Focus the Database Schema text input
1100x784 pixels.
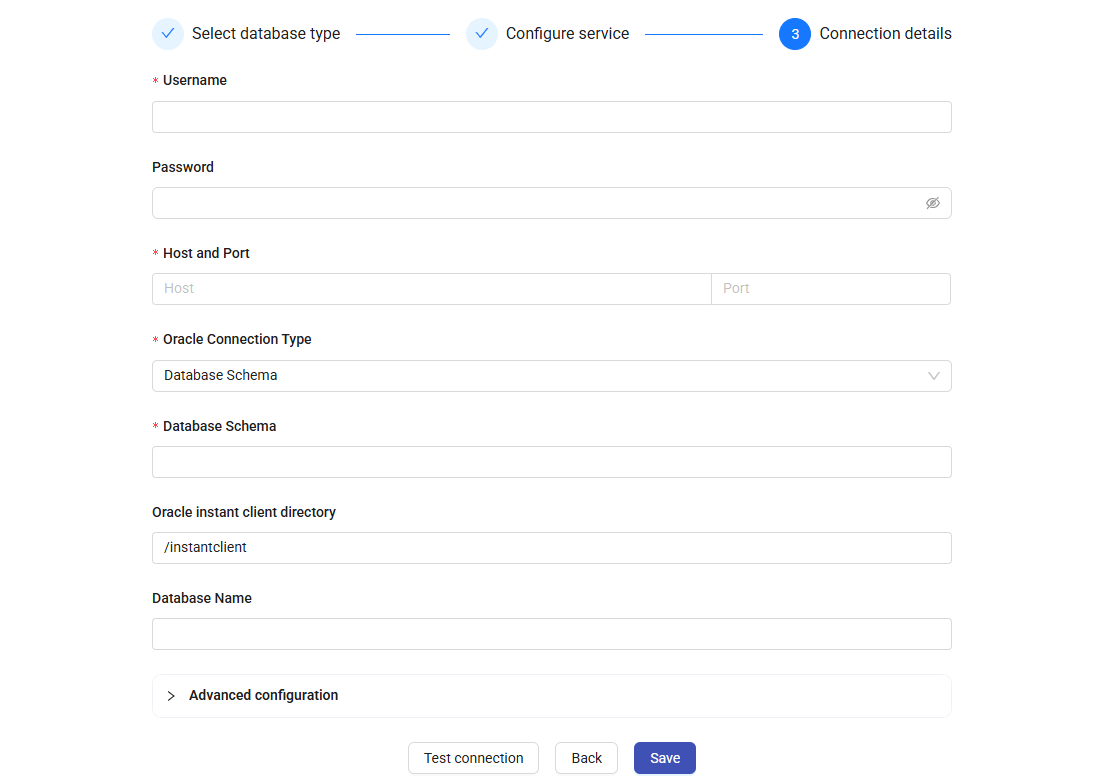551,462
